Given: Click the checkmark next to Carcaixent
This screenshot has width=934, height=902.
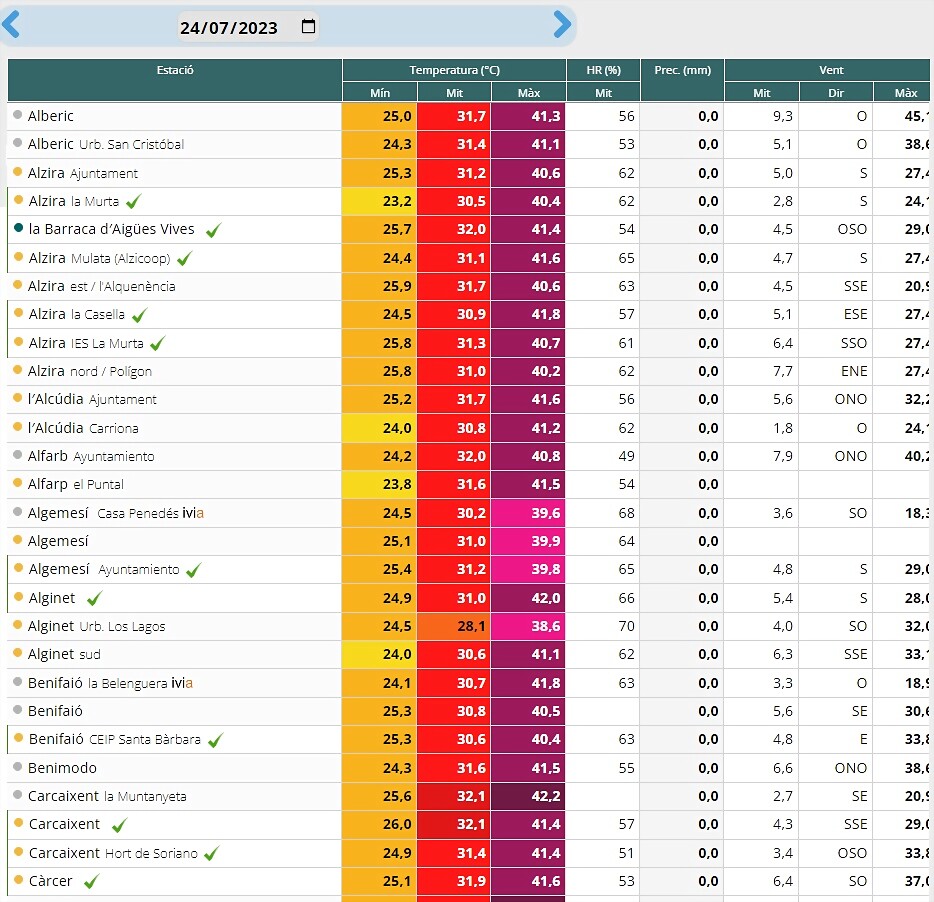Looking at the screenshot, I should [120, 825].
